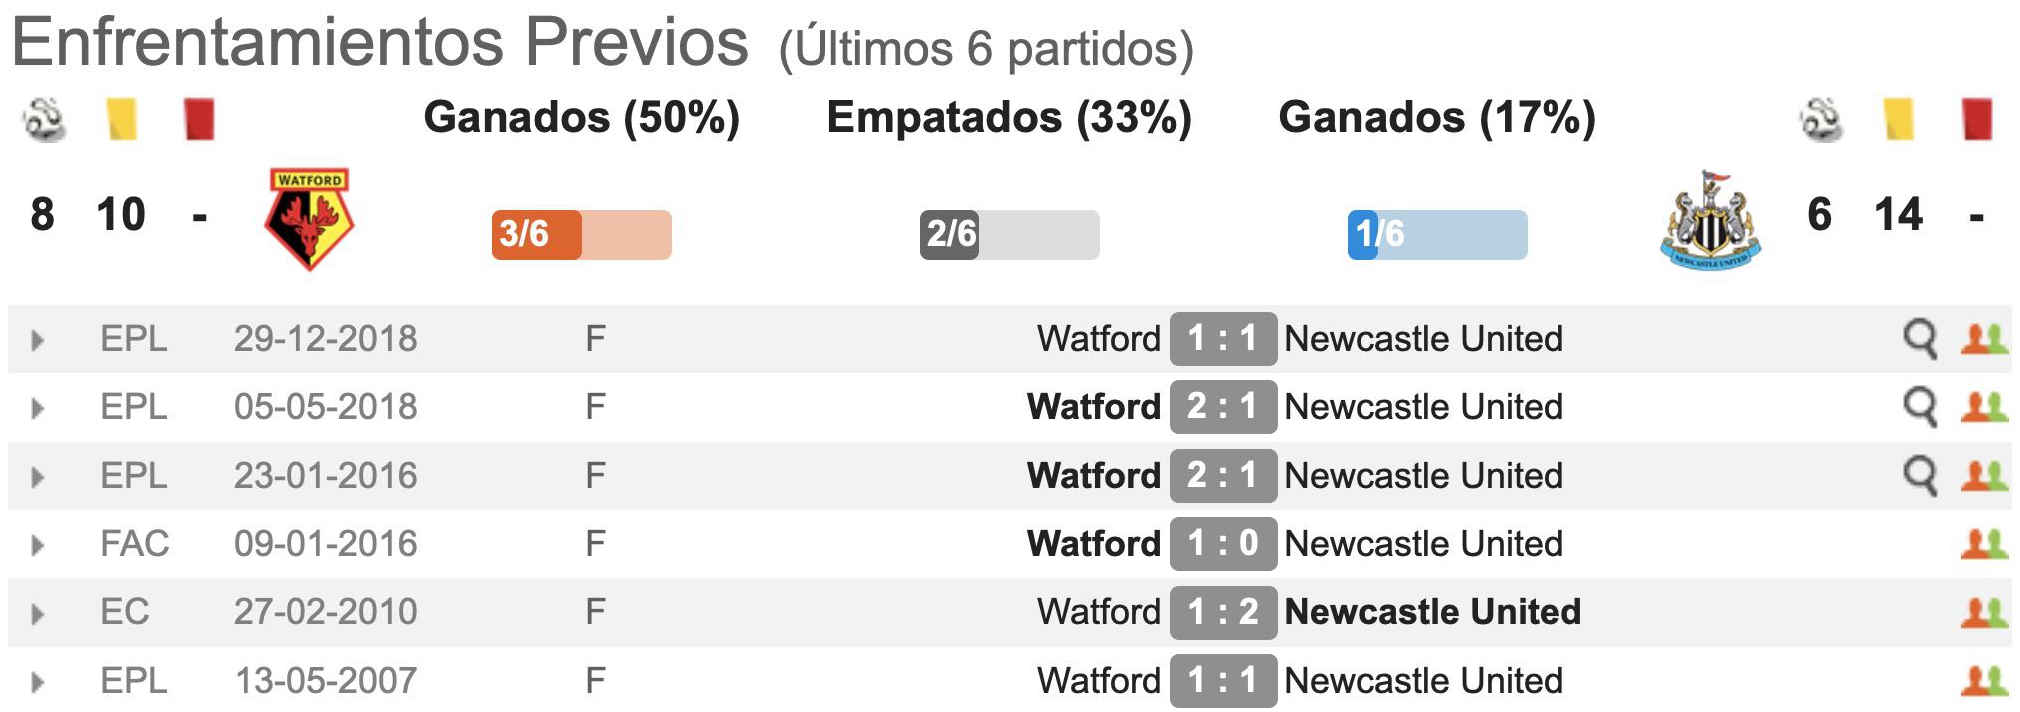Viewport: 2020px width, 712px height.
Task: Click the Watford club crest
Action: coord(309,219)
